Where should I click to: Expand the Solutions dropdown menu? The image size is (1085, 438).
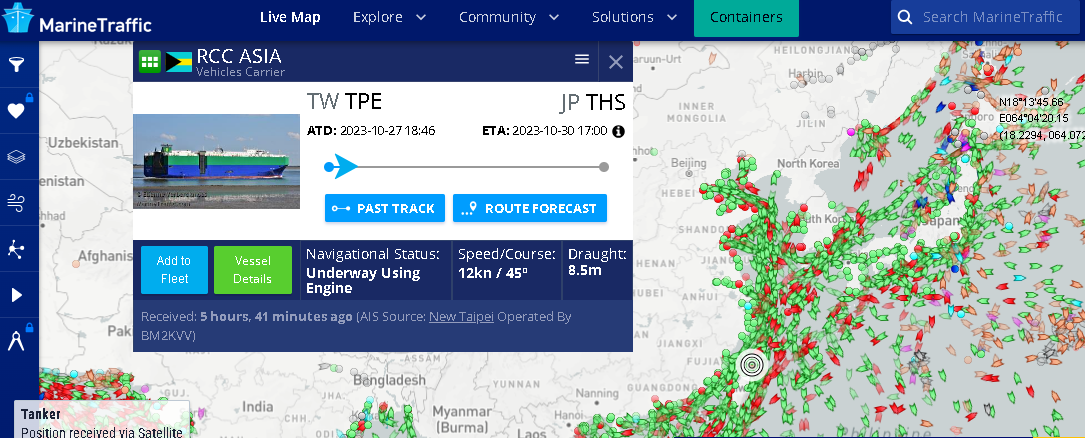tap(635, 17)
